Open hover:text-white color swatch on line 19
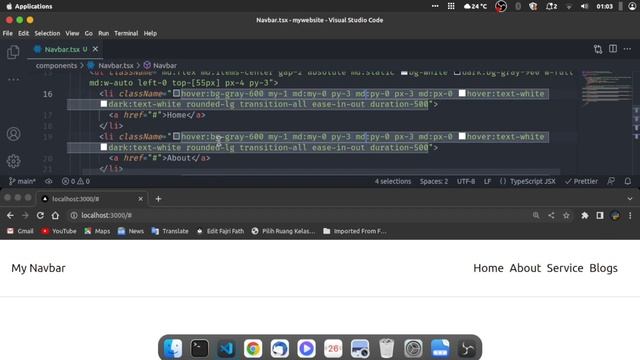 pyautogui.click(x=462, y=136)
